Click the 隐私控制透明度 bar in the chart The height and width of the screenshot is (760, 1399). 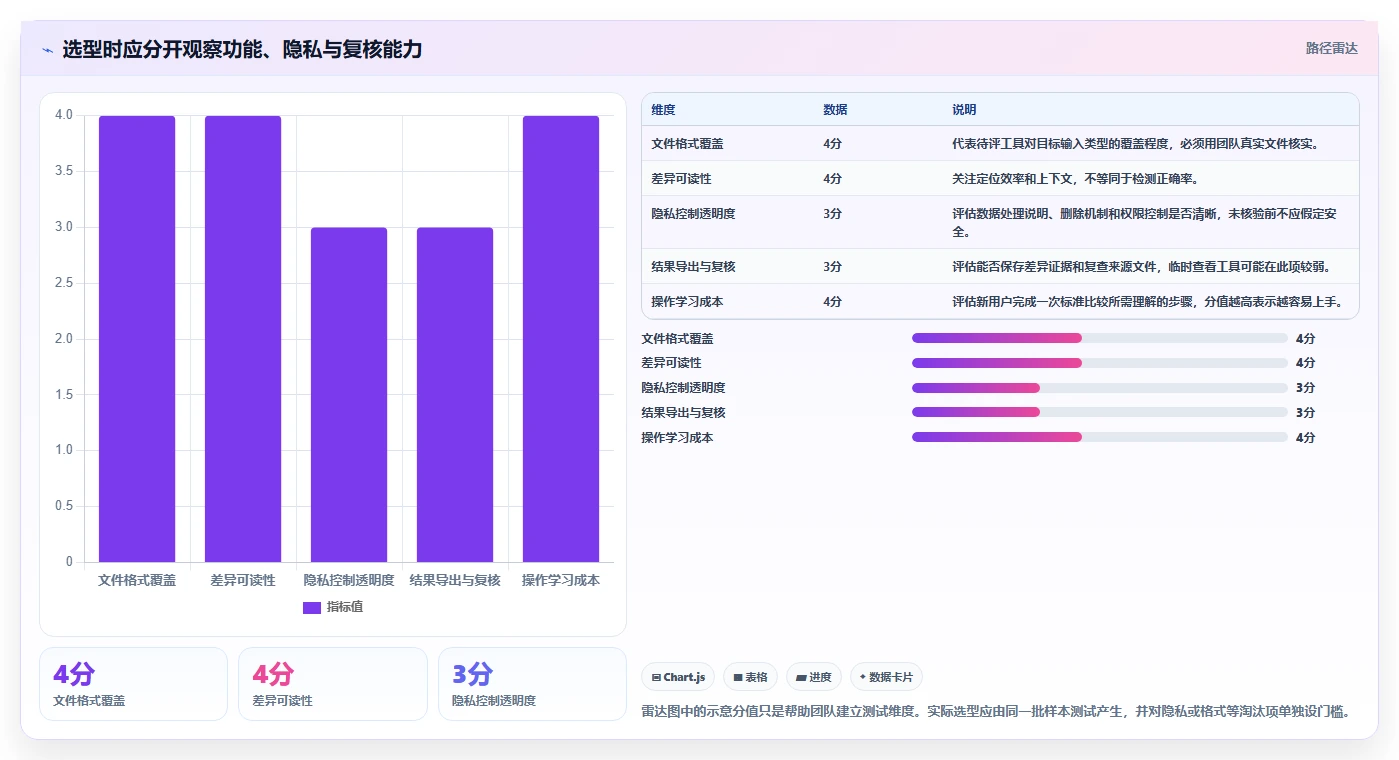pyautogui.click(x=349, y=395)
